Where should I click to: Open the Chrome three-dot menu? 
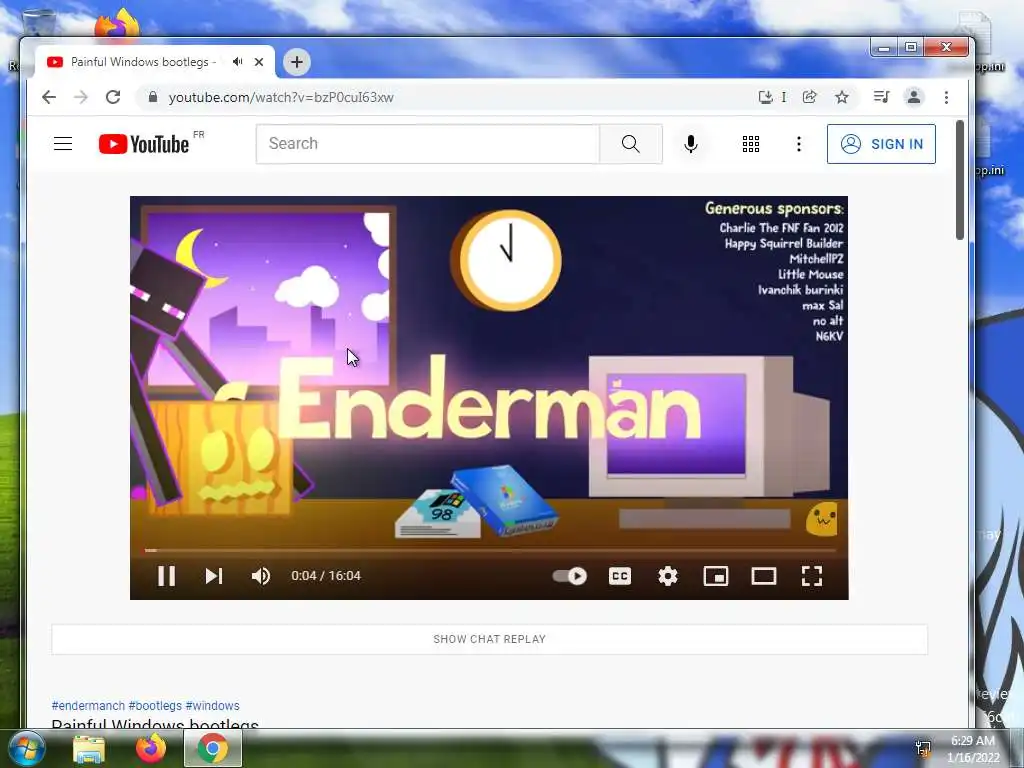[946, 97]
